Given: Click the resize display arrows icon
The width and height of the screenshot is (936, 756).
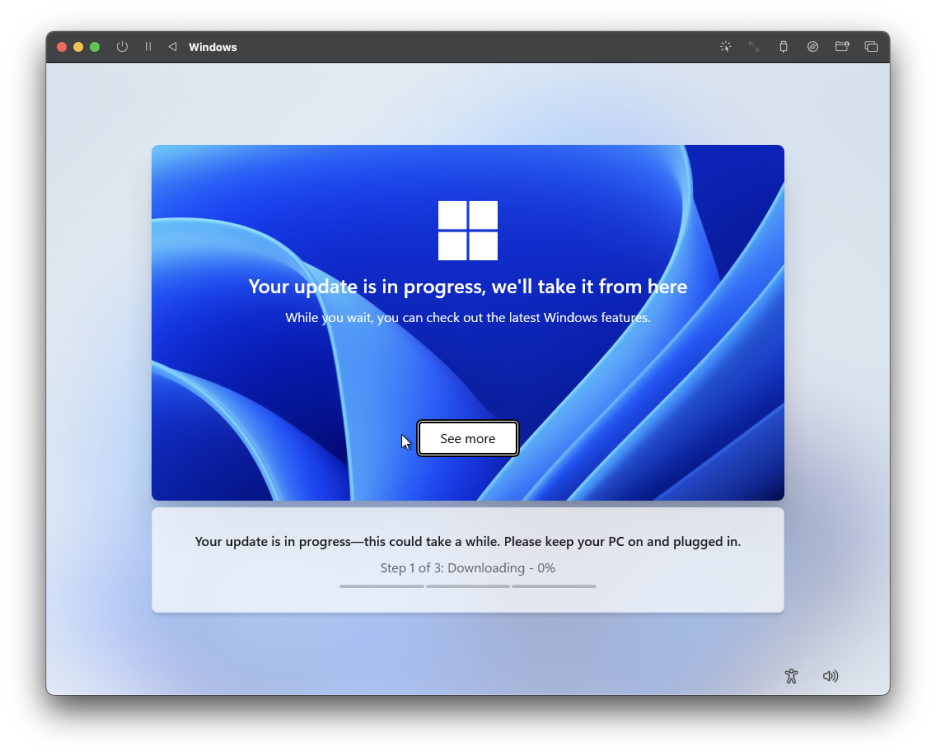Looking at the screenshot, I should [754, 47].
